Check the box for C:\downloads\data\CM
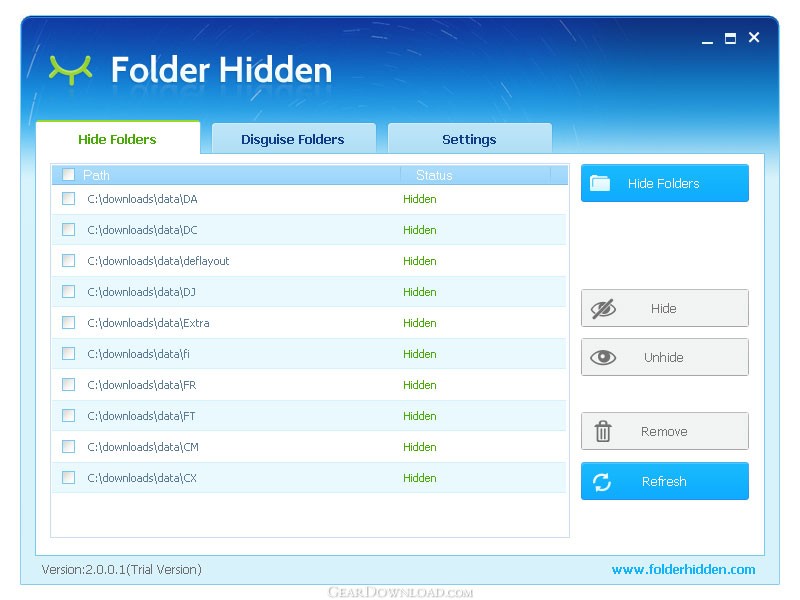Screen dimensions: 800x600 coord(68,446)
